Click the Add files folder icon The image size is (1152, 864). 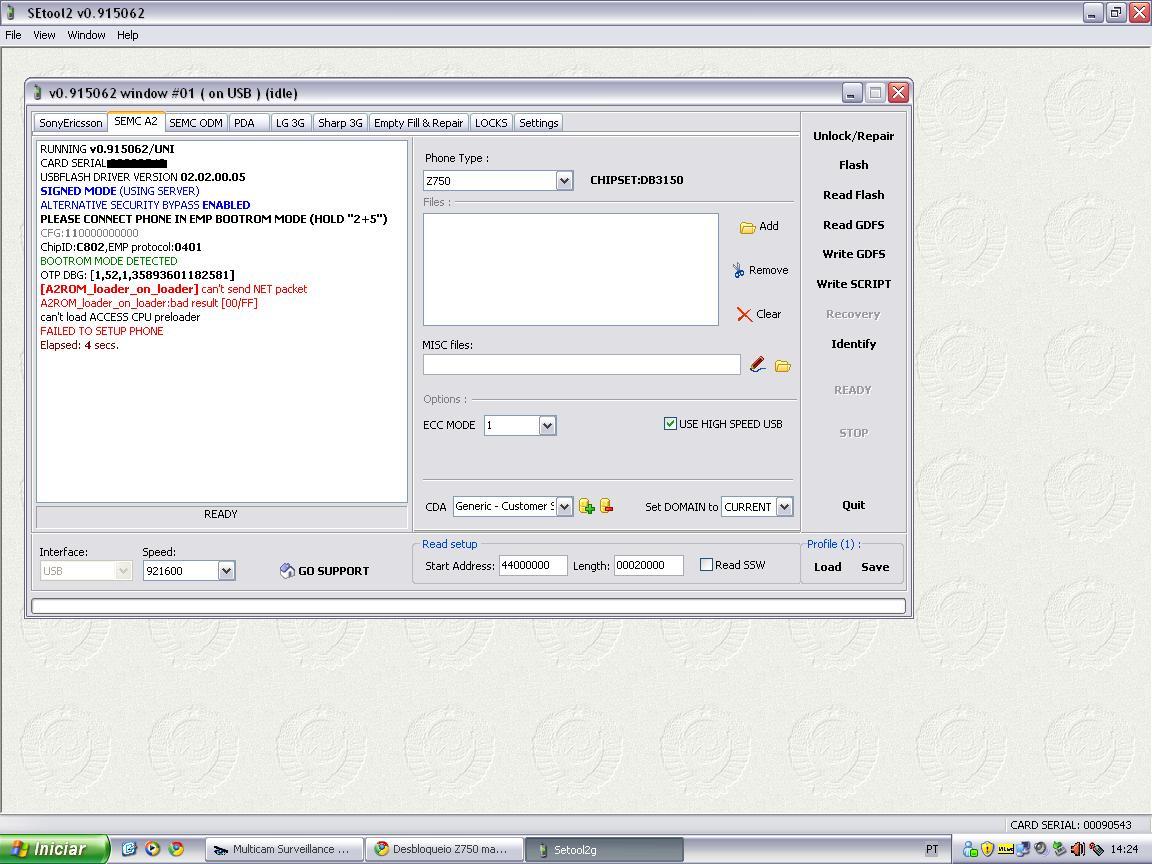[x=747, y=227]
